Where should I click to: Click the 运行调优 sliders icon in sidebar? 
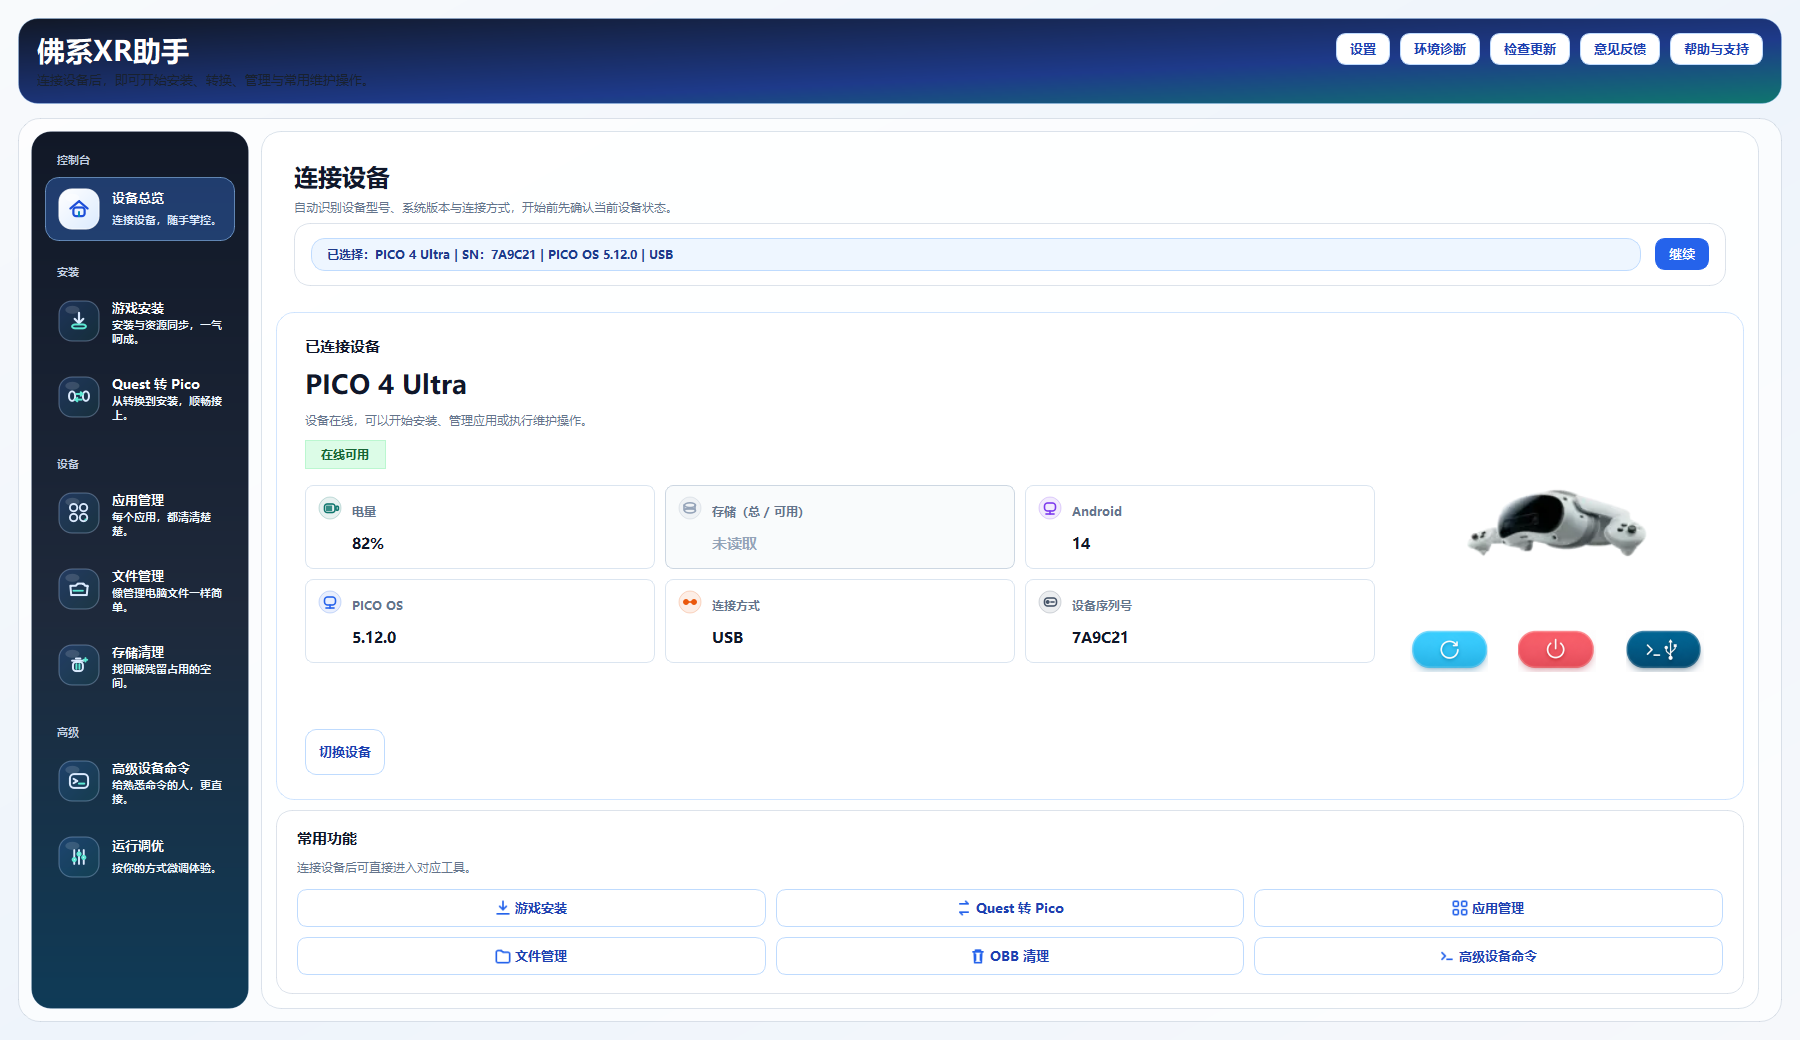pyautogui.click(x=79, y=857)
